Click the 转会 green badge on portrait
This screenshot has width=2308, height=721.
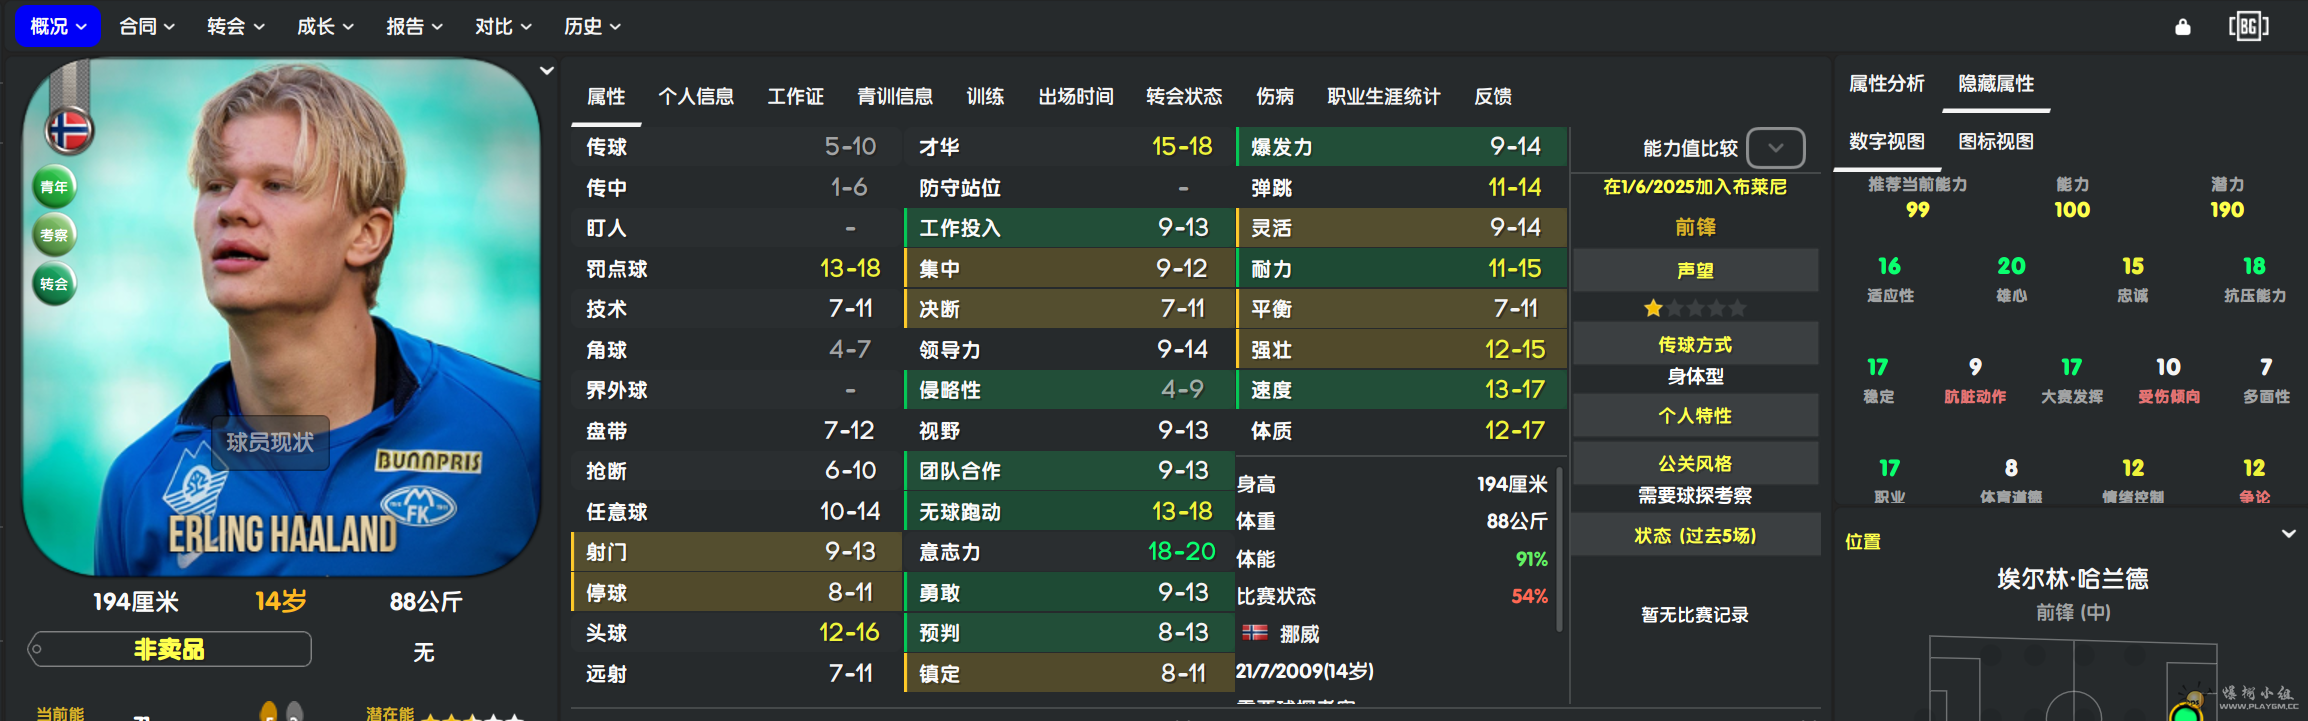54,284
